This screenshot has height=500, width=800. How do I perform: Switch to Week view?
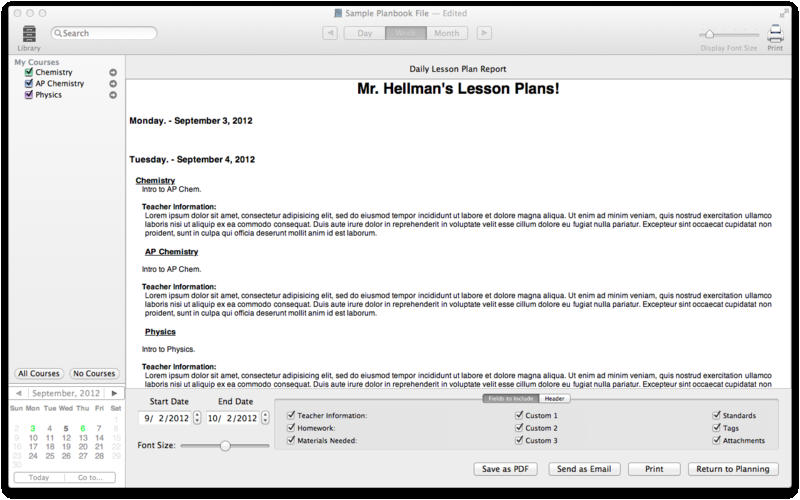[406, 33]
